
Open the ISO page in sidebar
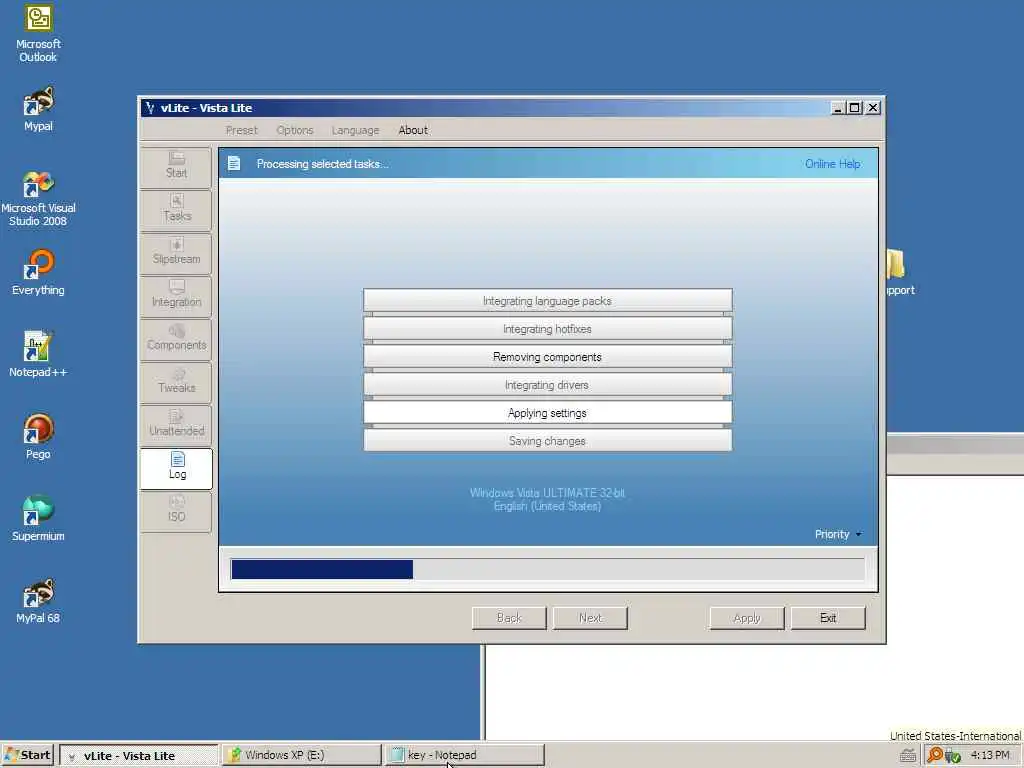click(176, 511)
